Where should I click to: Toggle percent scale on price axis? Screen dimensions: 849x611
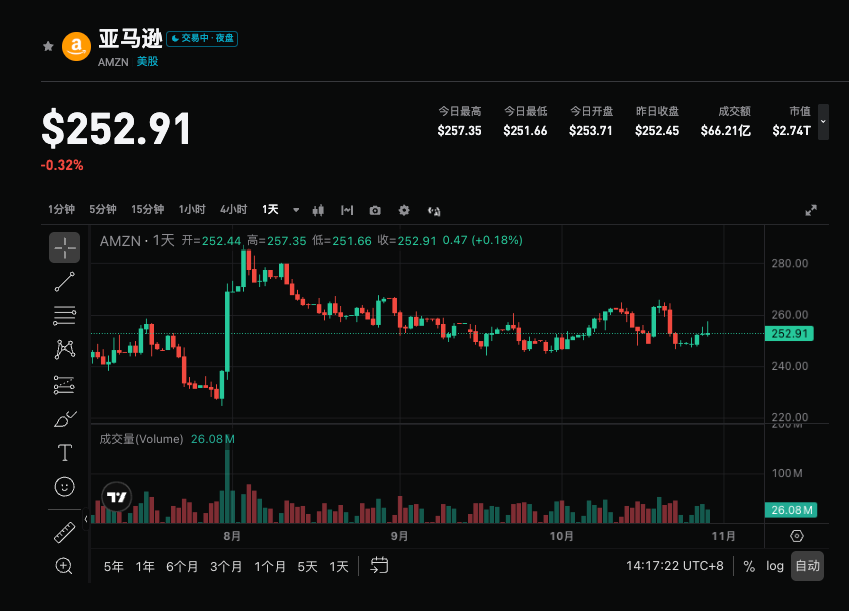[749, 566]
